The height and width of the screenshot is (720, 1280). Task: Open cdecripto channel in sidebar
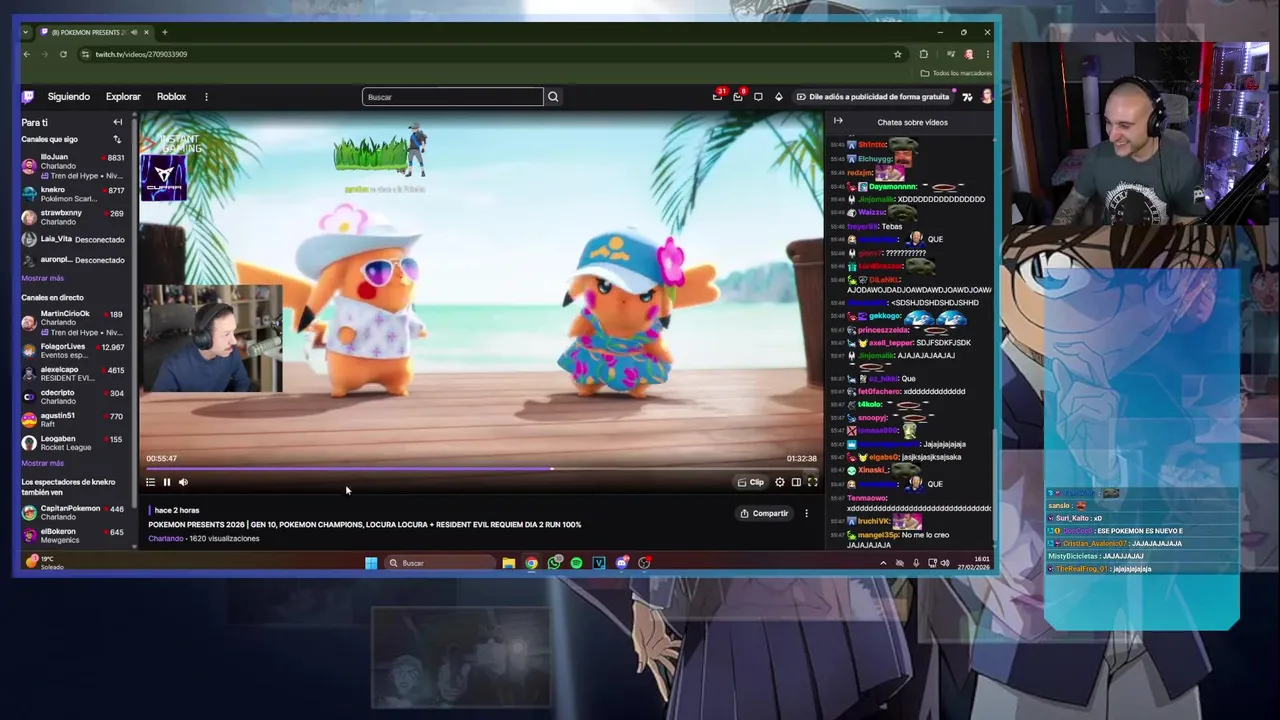tap(72, 396)
